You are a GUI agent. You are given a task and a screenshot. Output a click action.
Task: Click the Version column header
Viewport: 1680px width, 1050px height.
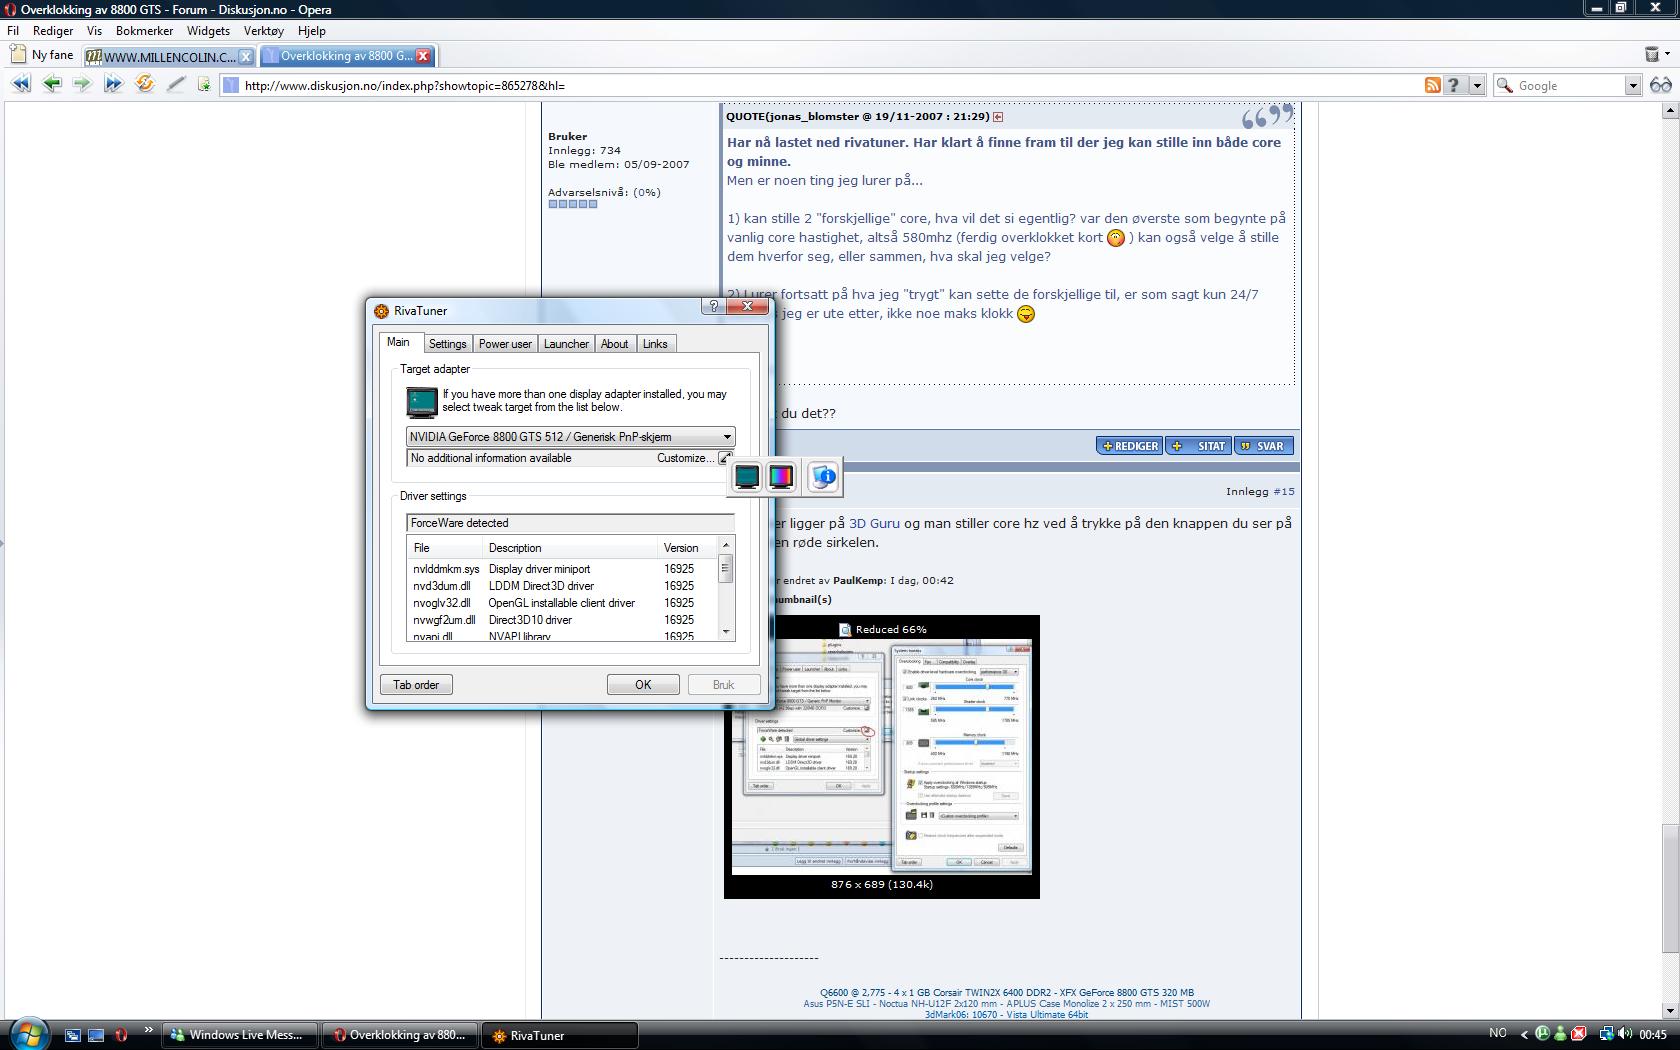[x=688, y=548]
